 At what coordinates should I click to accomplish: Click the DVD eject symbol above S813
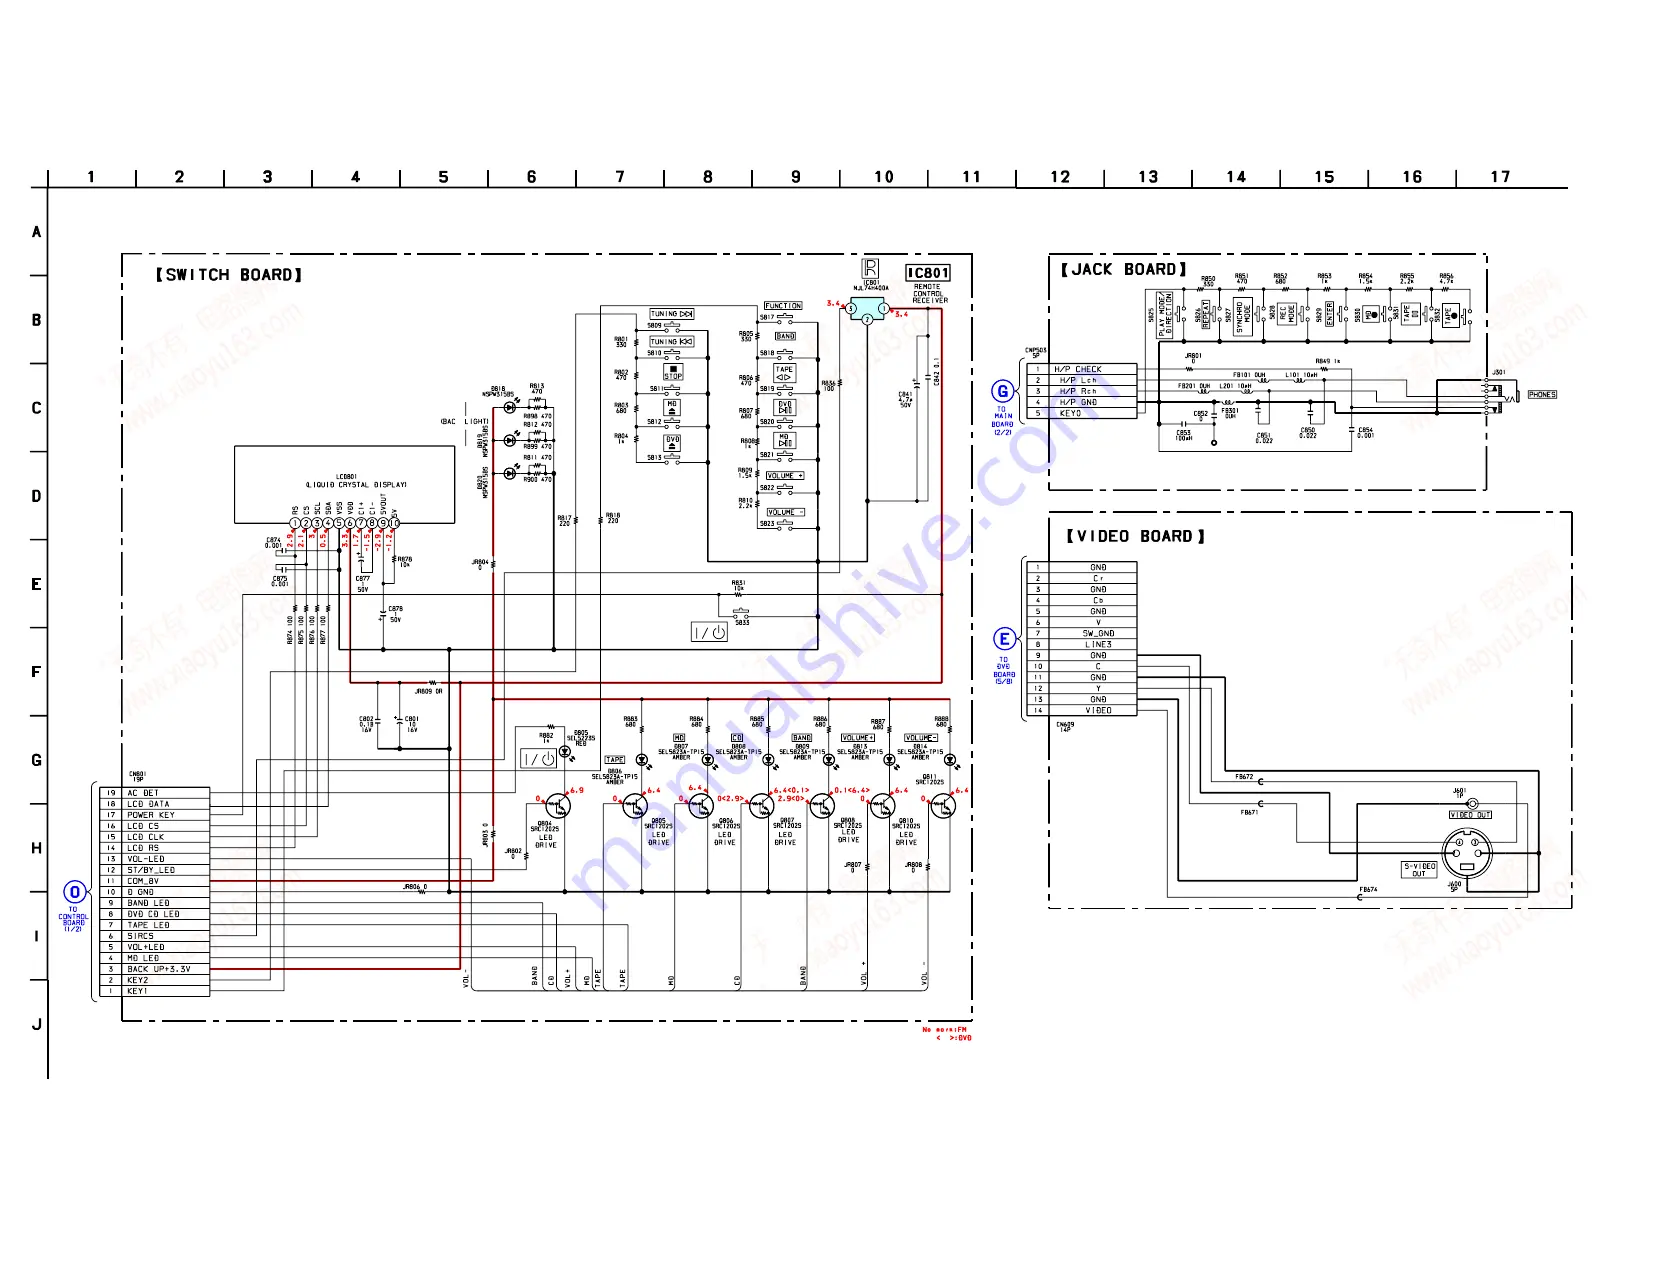tap(672, 443)
